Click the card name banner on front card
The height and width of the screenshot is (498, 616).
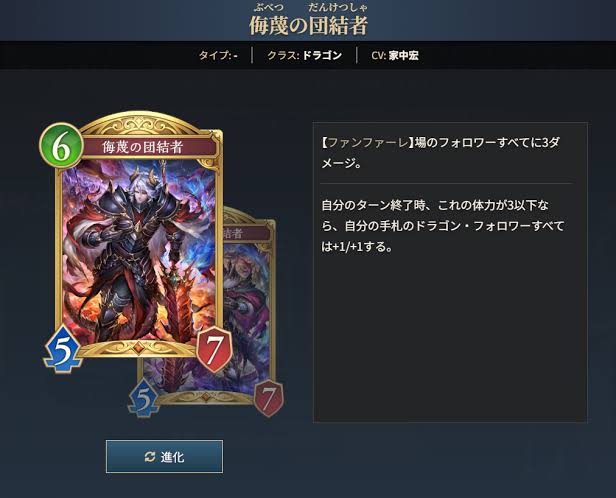click(x=143, y=147)
